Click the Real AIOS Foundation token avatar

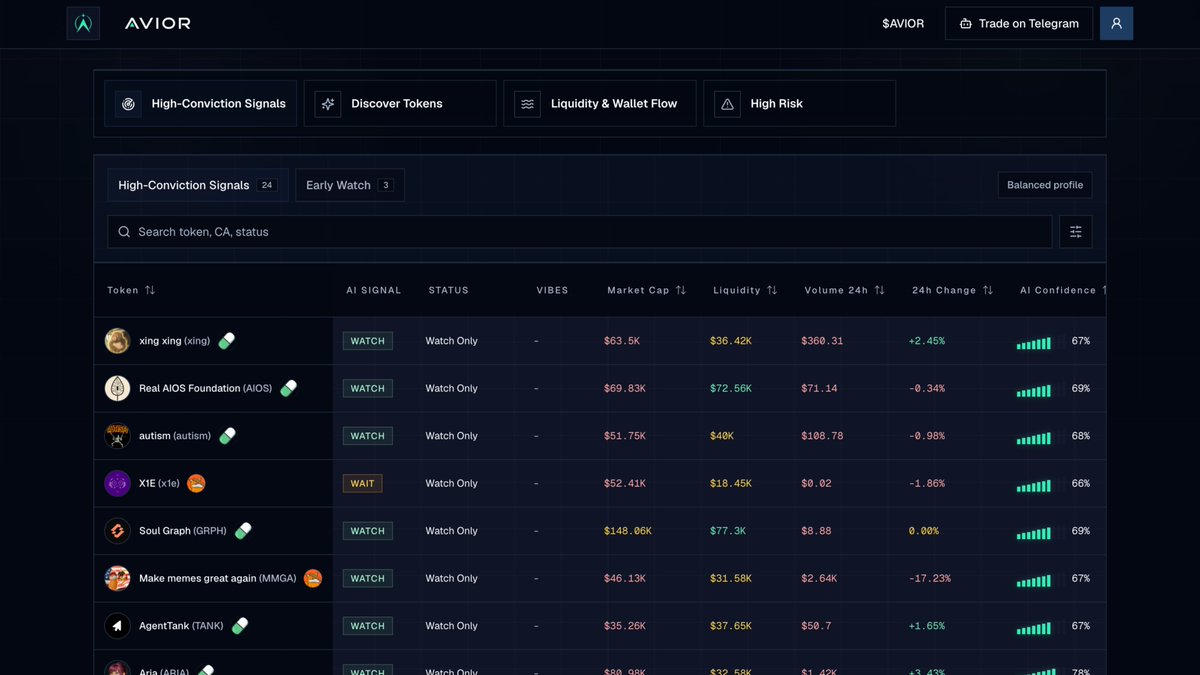117,388
